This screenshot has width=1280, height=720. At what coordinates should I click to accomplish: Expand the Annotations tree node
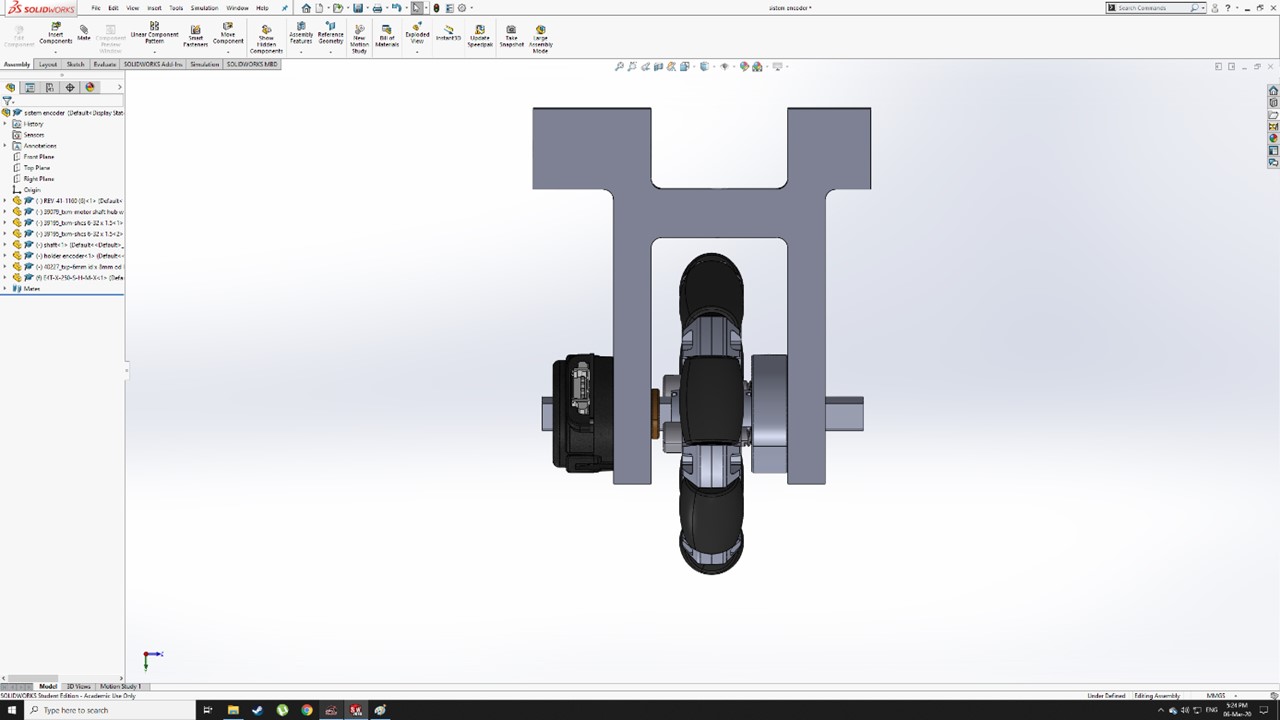[5, 146]
